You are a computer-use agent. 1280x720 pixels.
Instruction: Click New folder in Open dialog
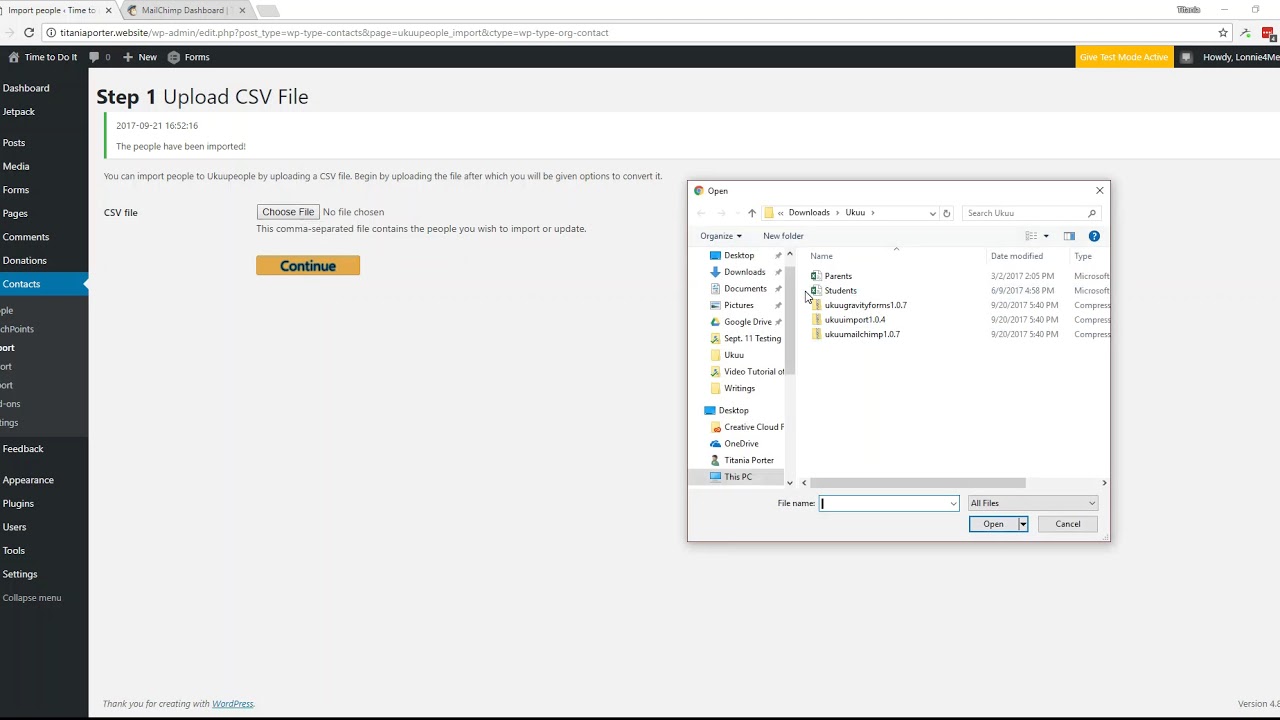click(x=783, y=236)
